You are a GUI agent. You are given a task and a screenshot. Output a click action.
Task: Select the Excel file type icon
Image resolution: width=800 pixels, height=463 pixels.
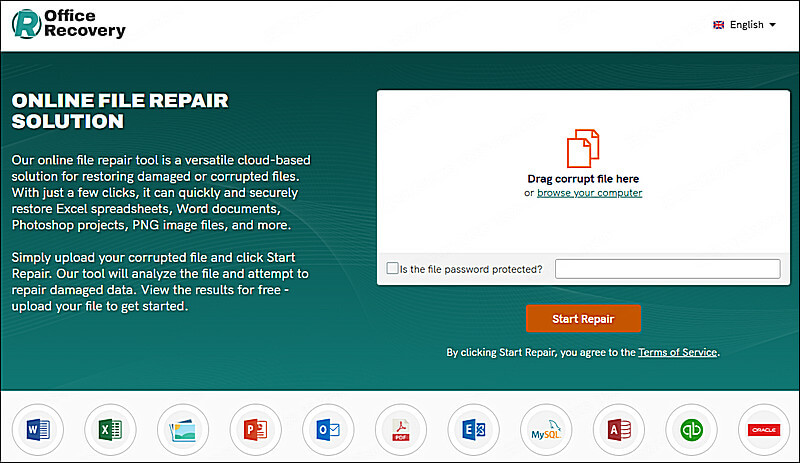point(110,429)
